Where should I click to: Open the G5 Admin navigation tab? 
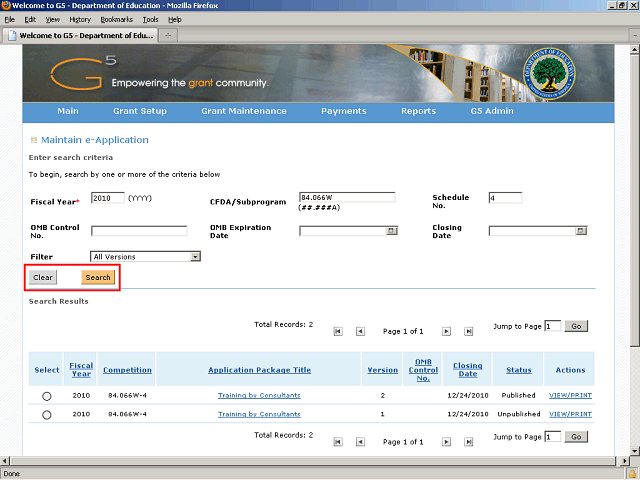coord(492,111)
